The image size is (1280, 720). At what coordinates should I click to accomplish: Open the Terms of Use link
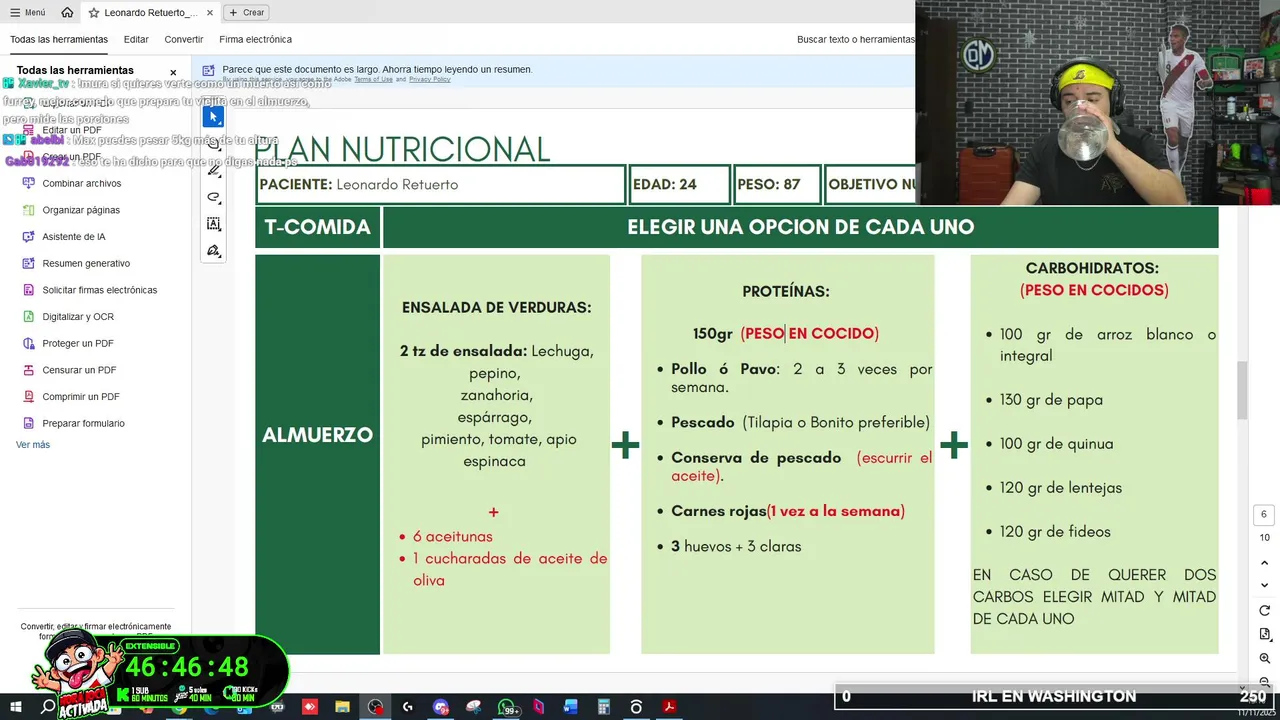pyautogui.click(x=373, y=79)
